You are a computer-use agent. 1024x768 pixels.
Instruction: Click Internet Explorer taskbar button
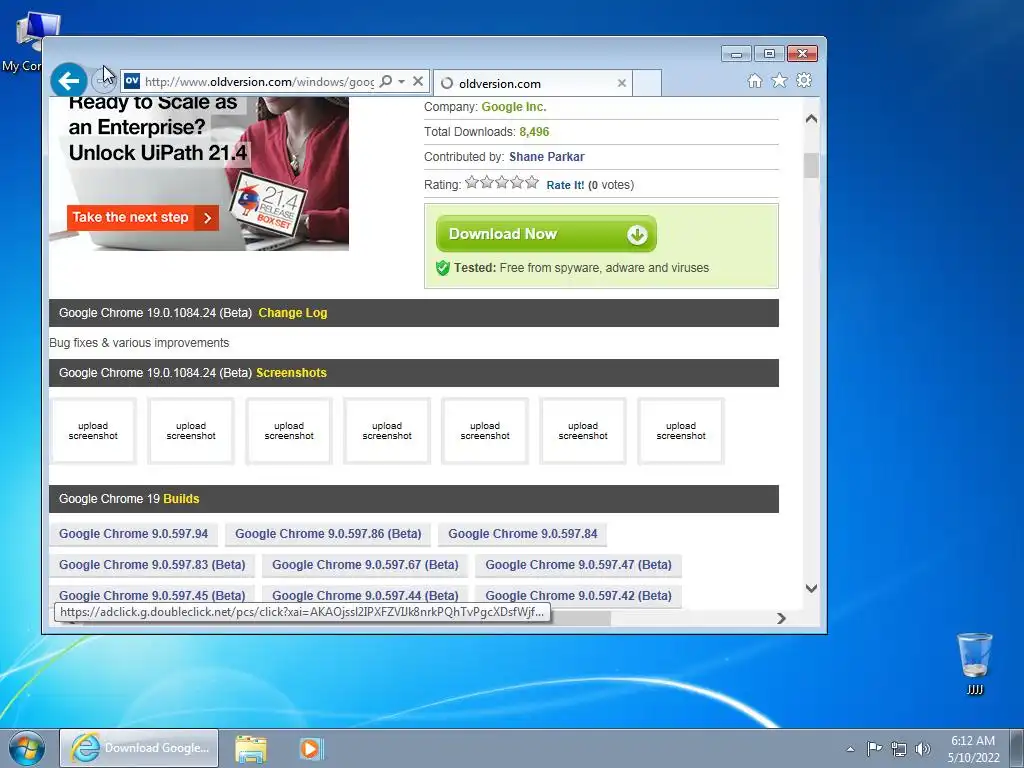pos(139,748)
